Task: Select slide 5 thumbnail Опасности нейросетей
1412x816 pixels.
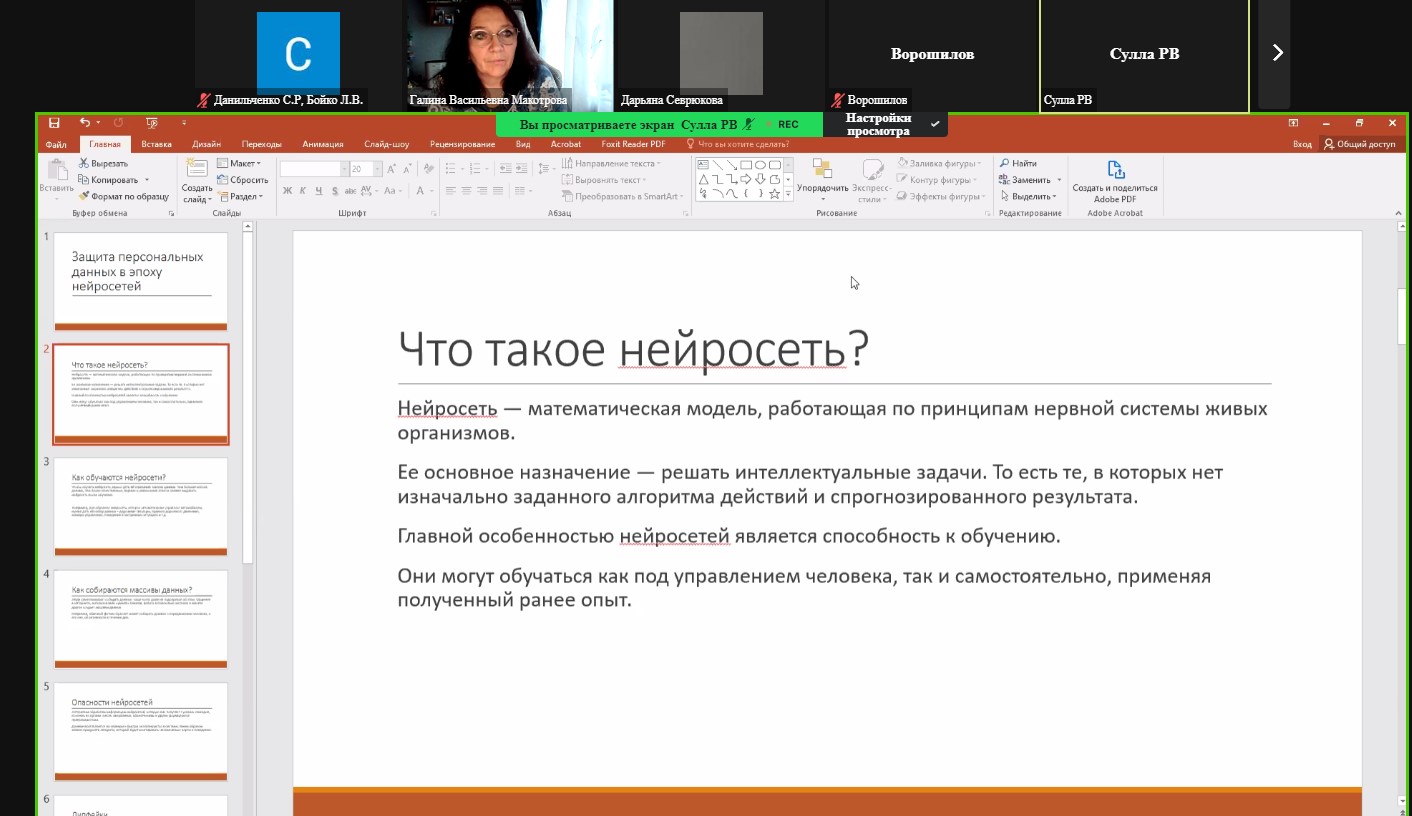Action: (141, 731)
